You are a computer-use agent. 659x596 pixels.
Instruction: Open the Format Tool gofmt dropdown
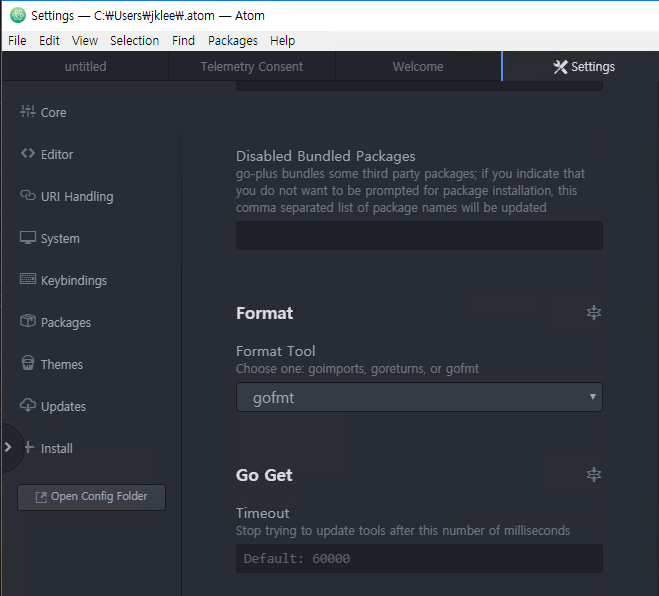[x=419, y=397]
